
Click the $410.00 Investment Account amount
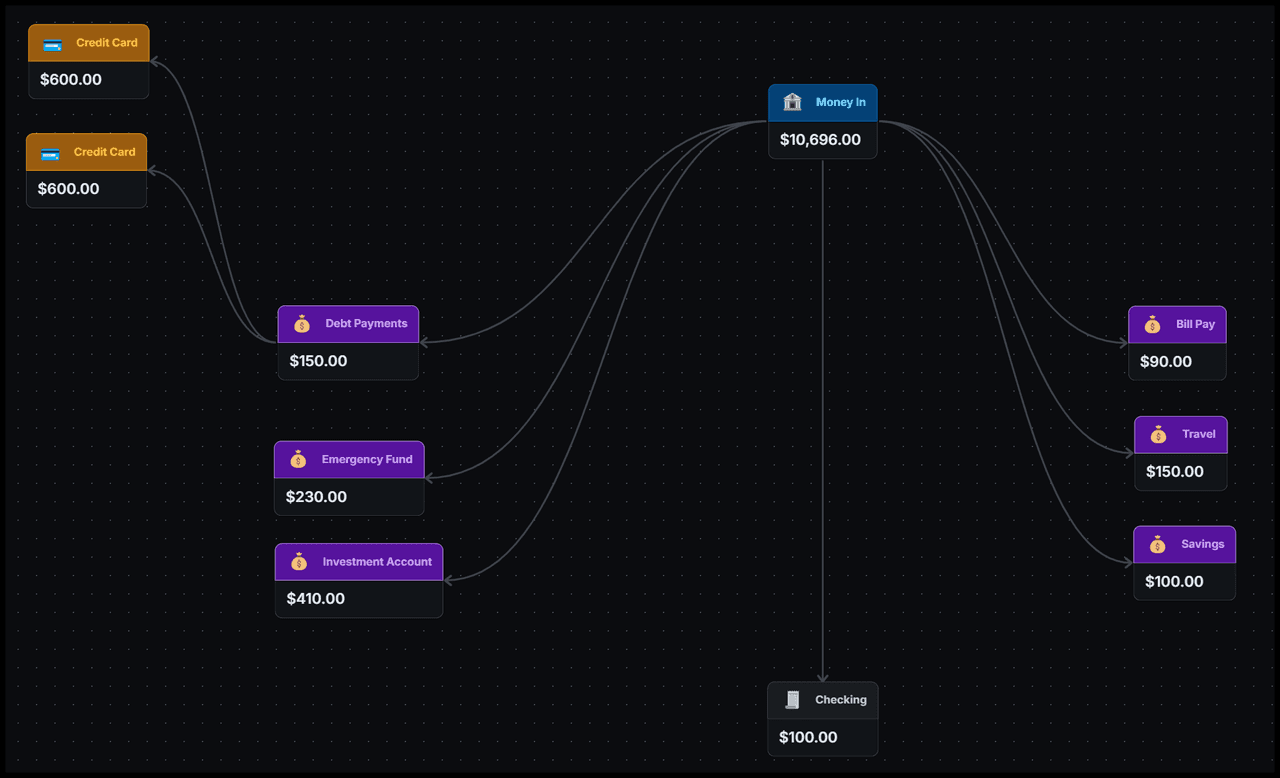click(315, 599)
